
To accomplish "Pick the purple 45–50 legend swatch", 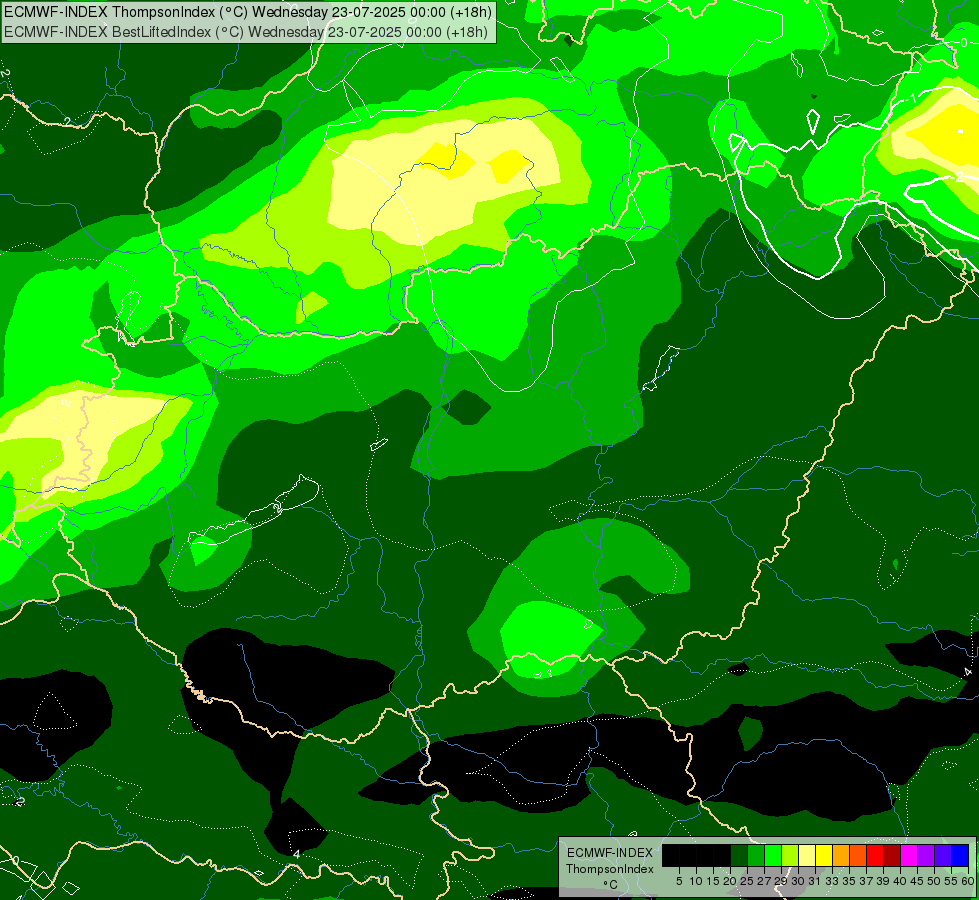I will (926, 855).
